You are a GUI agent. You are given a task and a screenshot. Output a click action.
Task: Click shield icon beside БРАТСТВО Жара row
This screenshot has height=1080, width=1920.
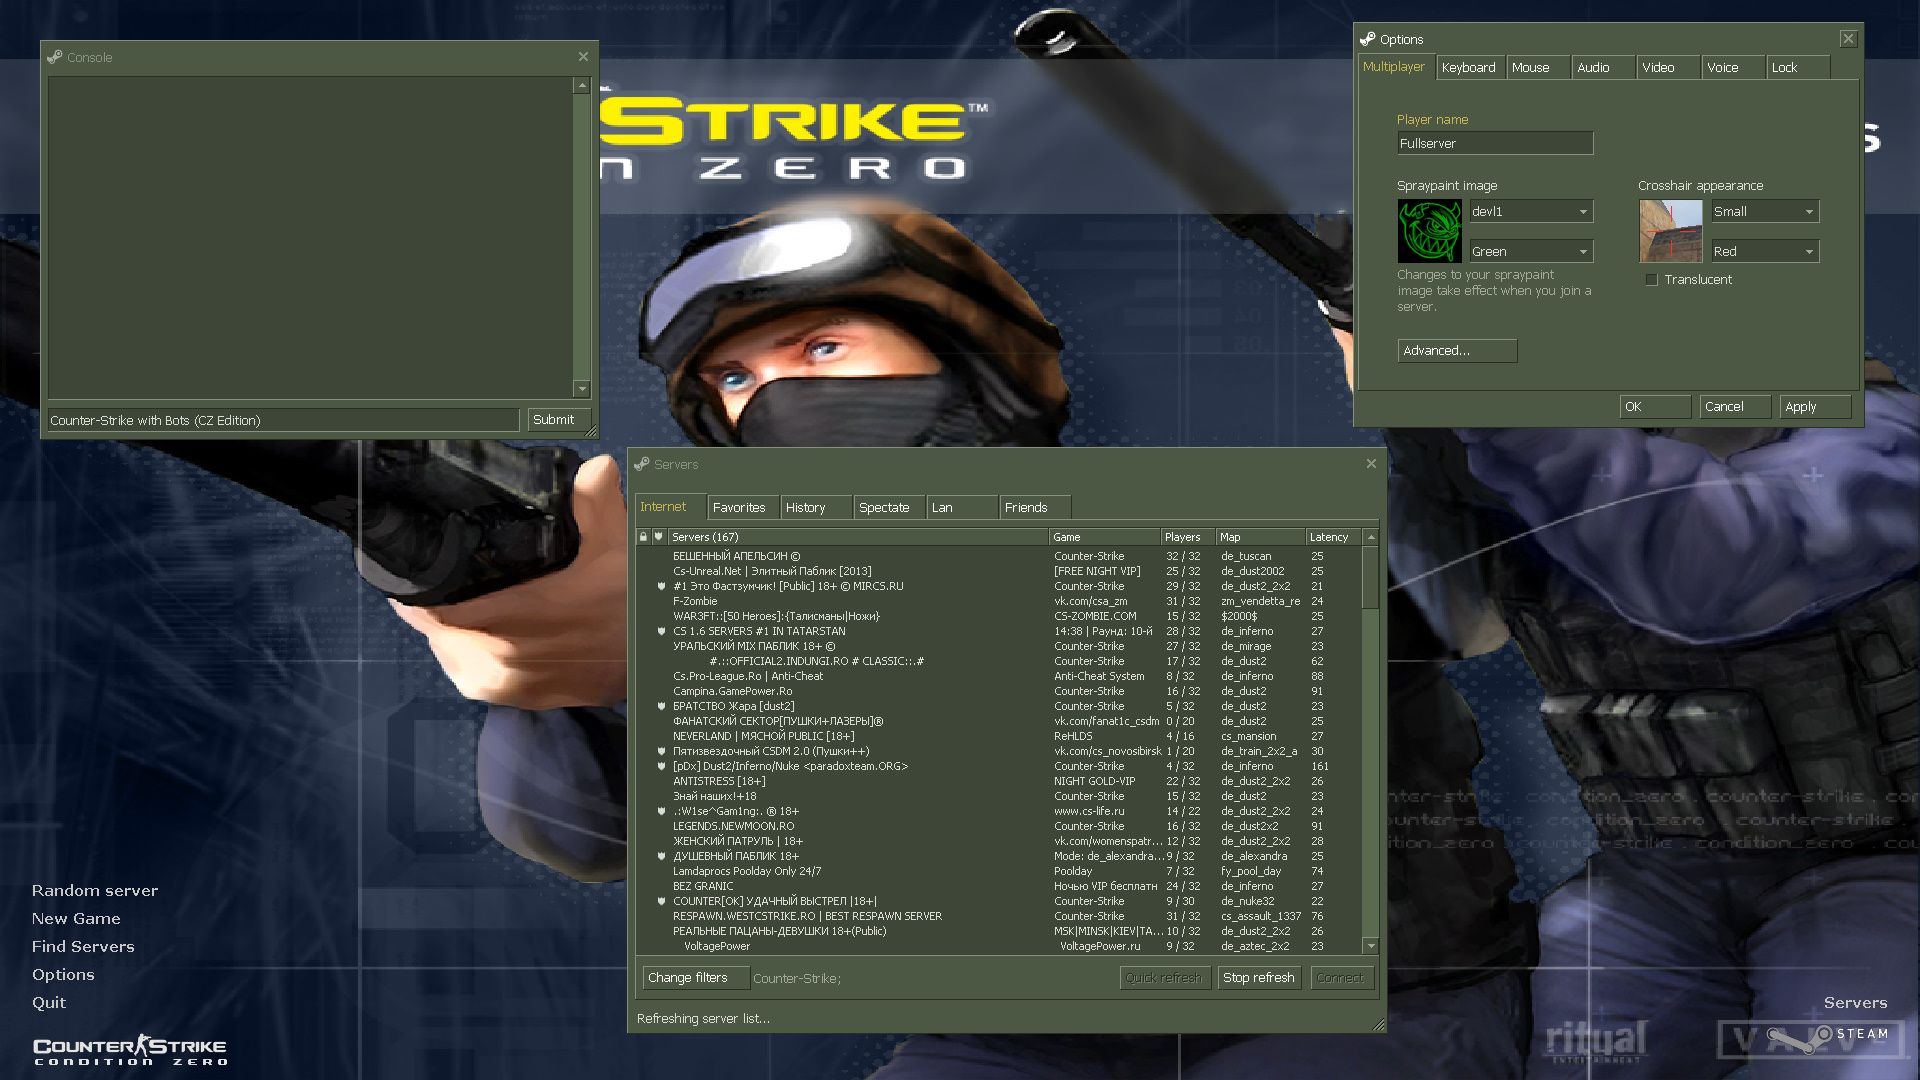click(x=661, y=707)
